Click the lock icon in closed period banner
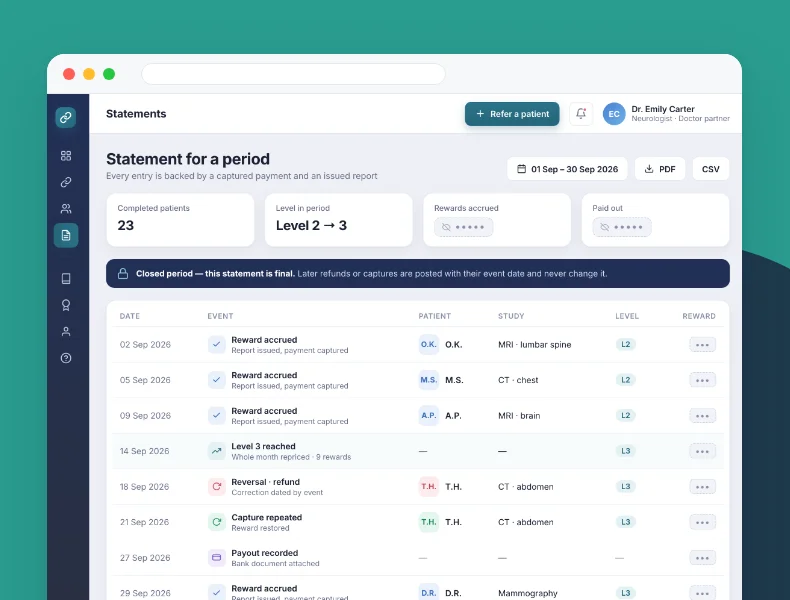 122,274
